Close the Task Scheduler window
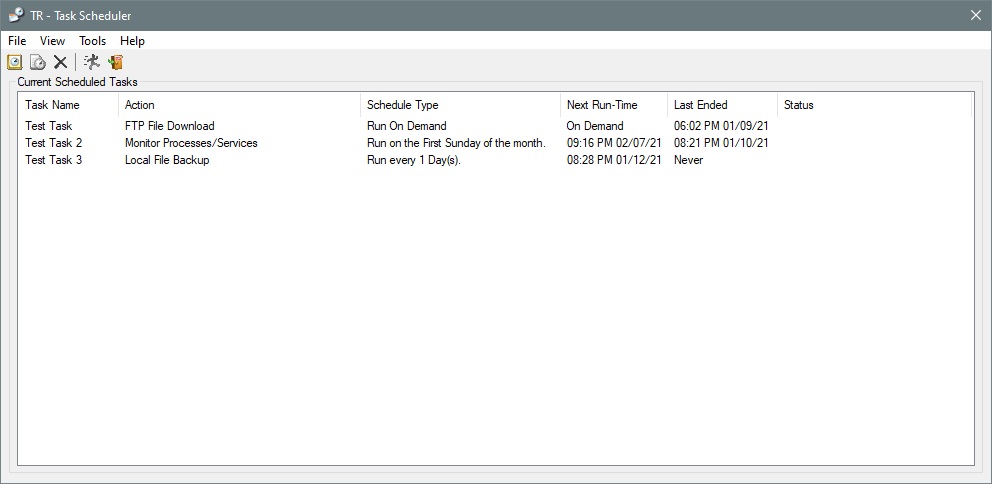The height and width of the screenshot is (484, 992). pyautogui.click(x=976, y=15)
